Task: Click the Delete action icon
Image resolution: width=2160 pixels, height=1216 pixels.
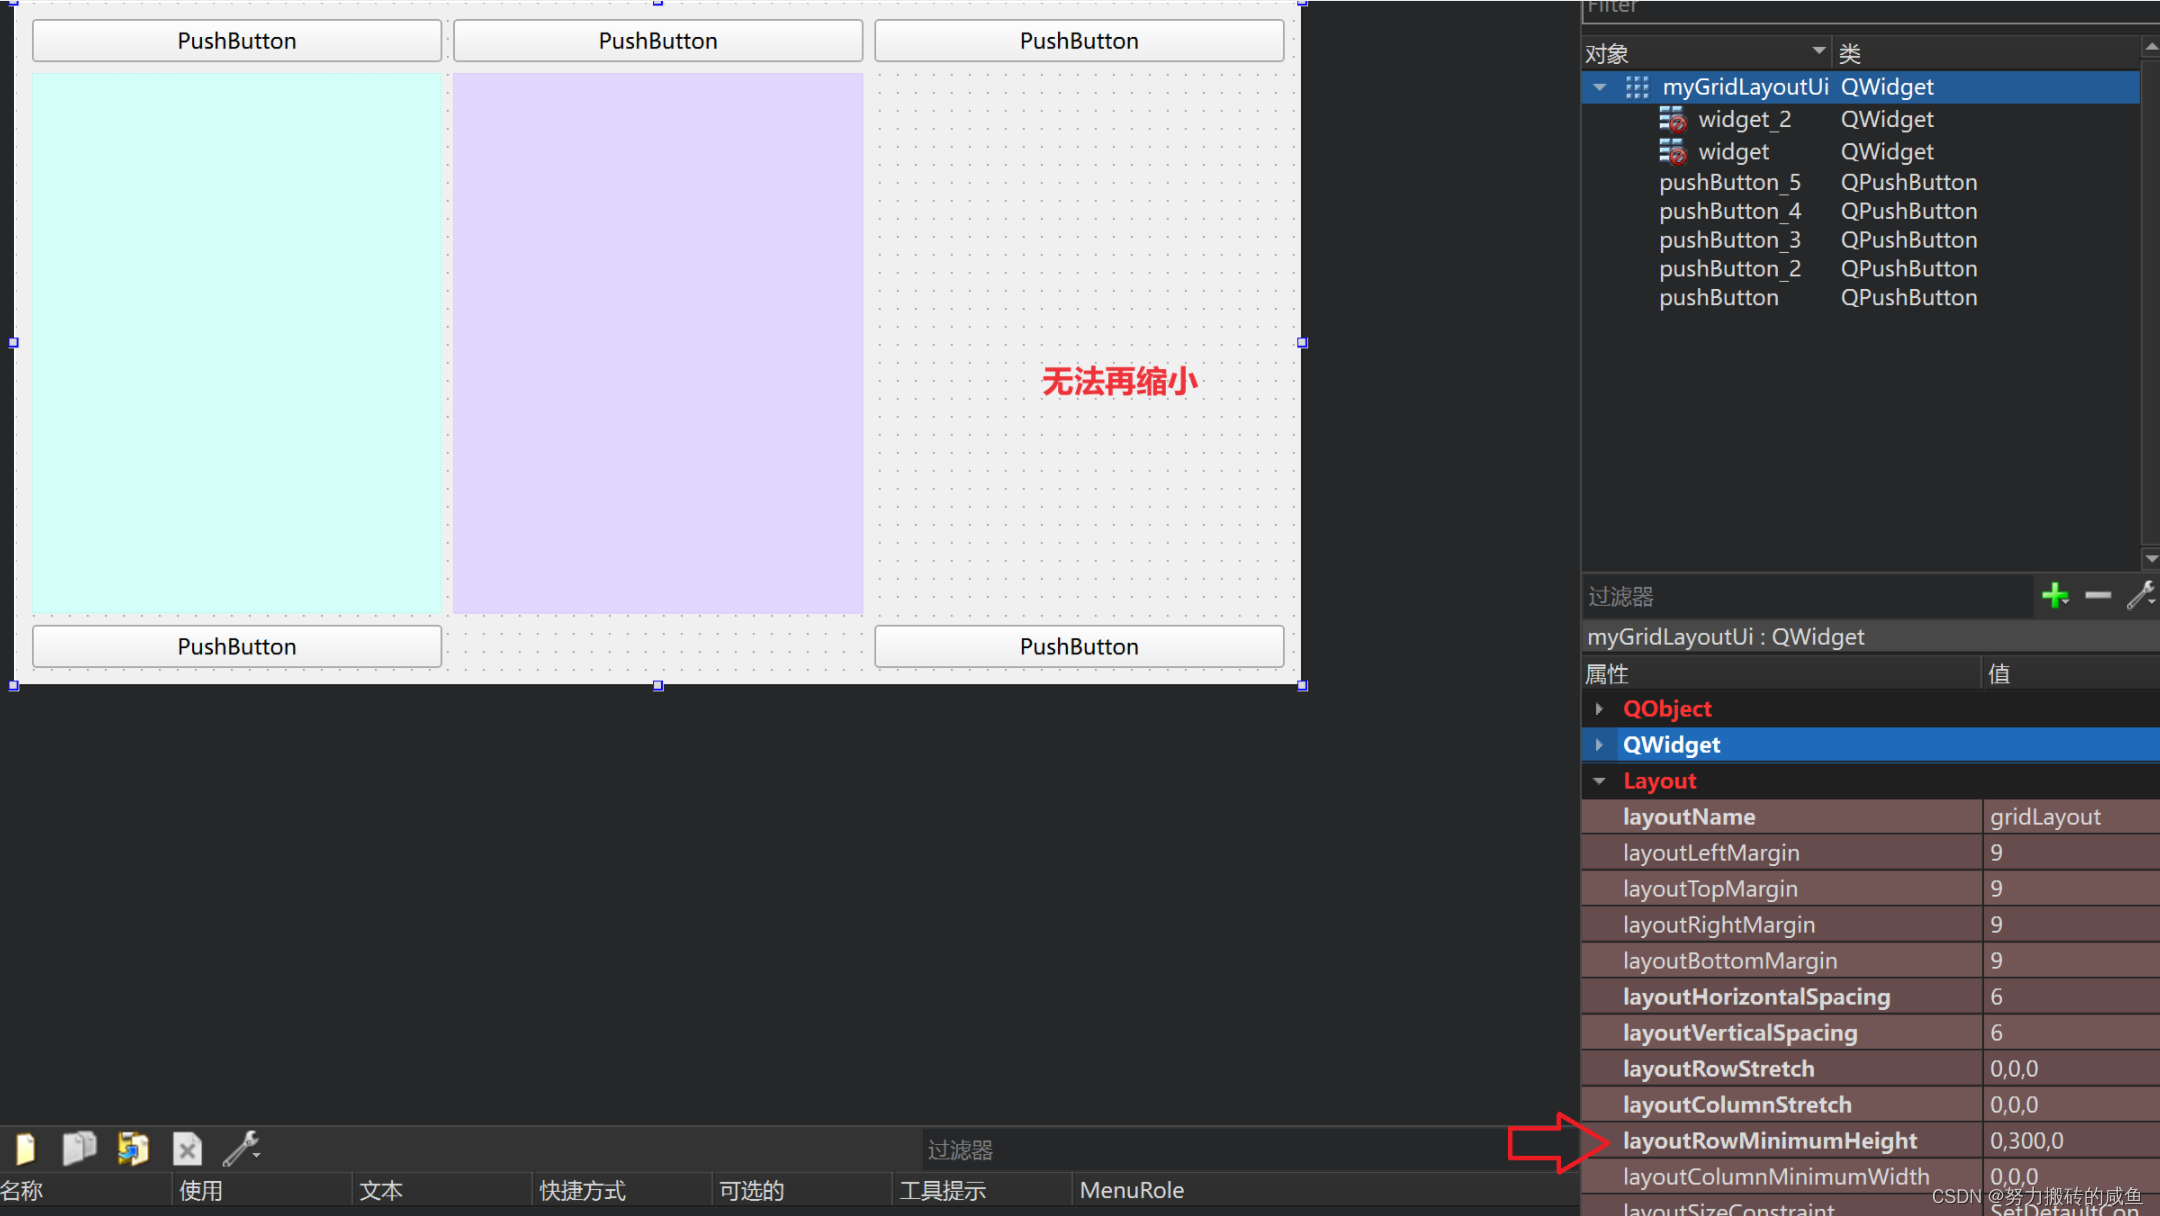Action: 187,1149
